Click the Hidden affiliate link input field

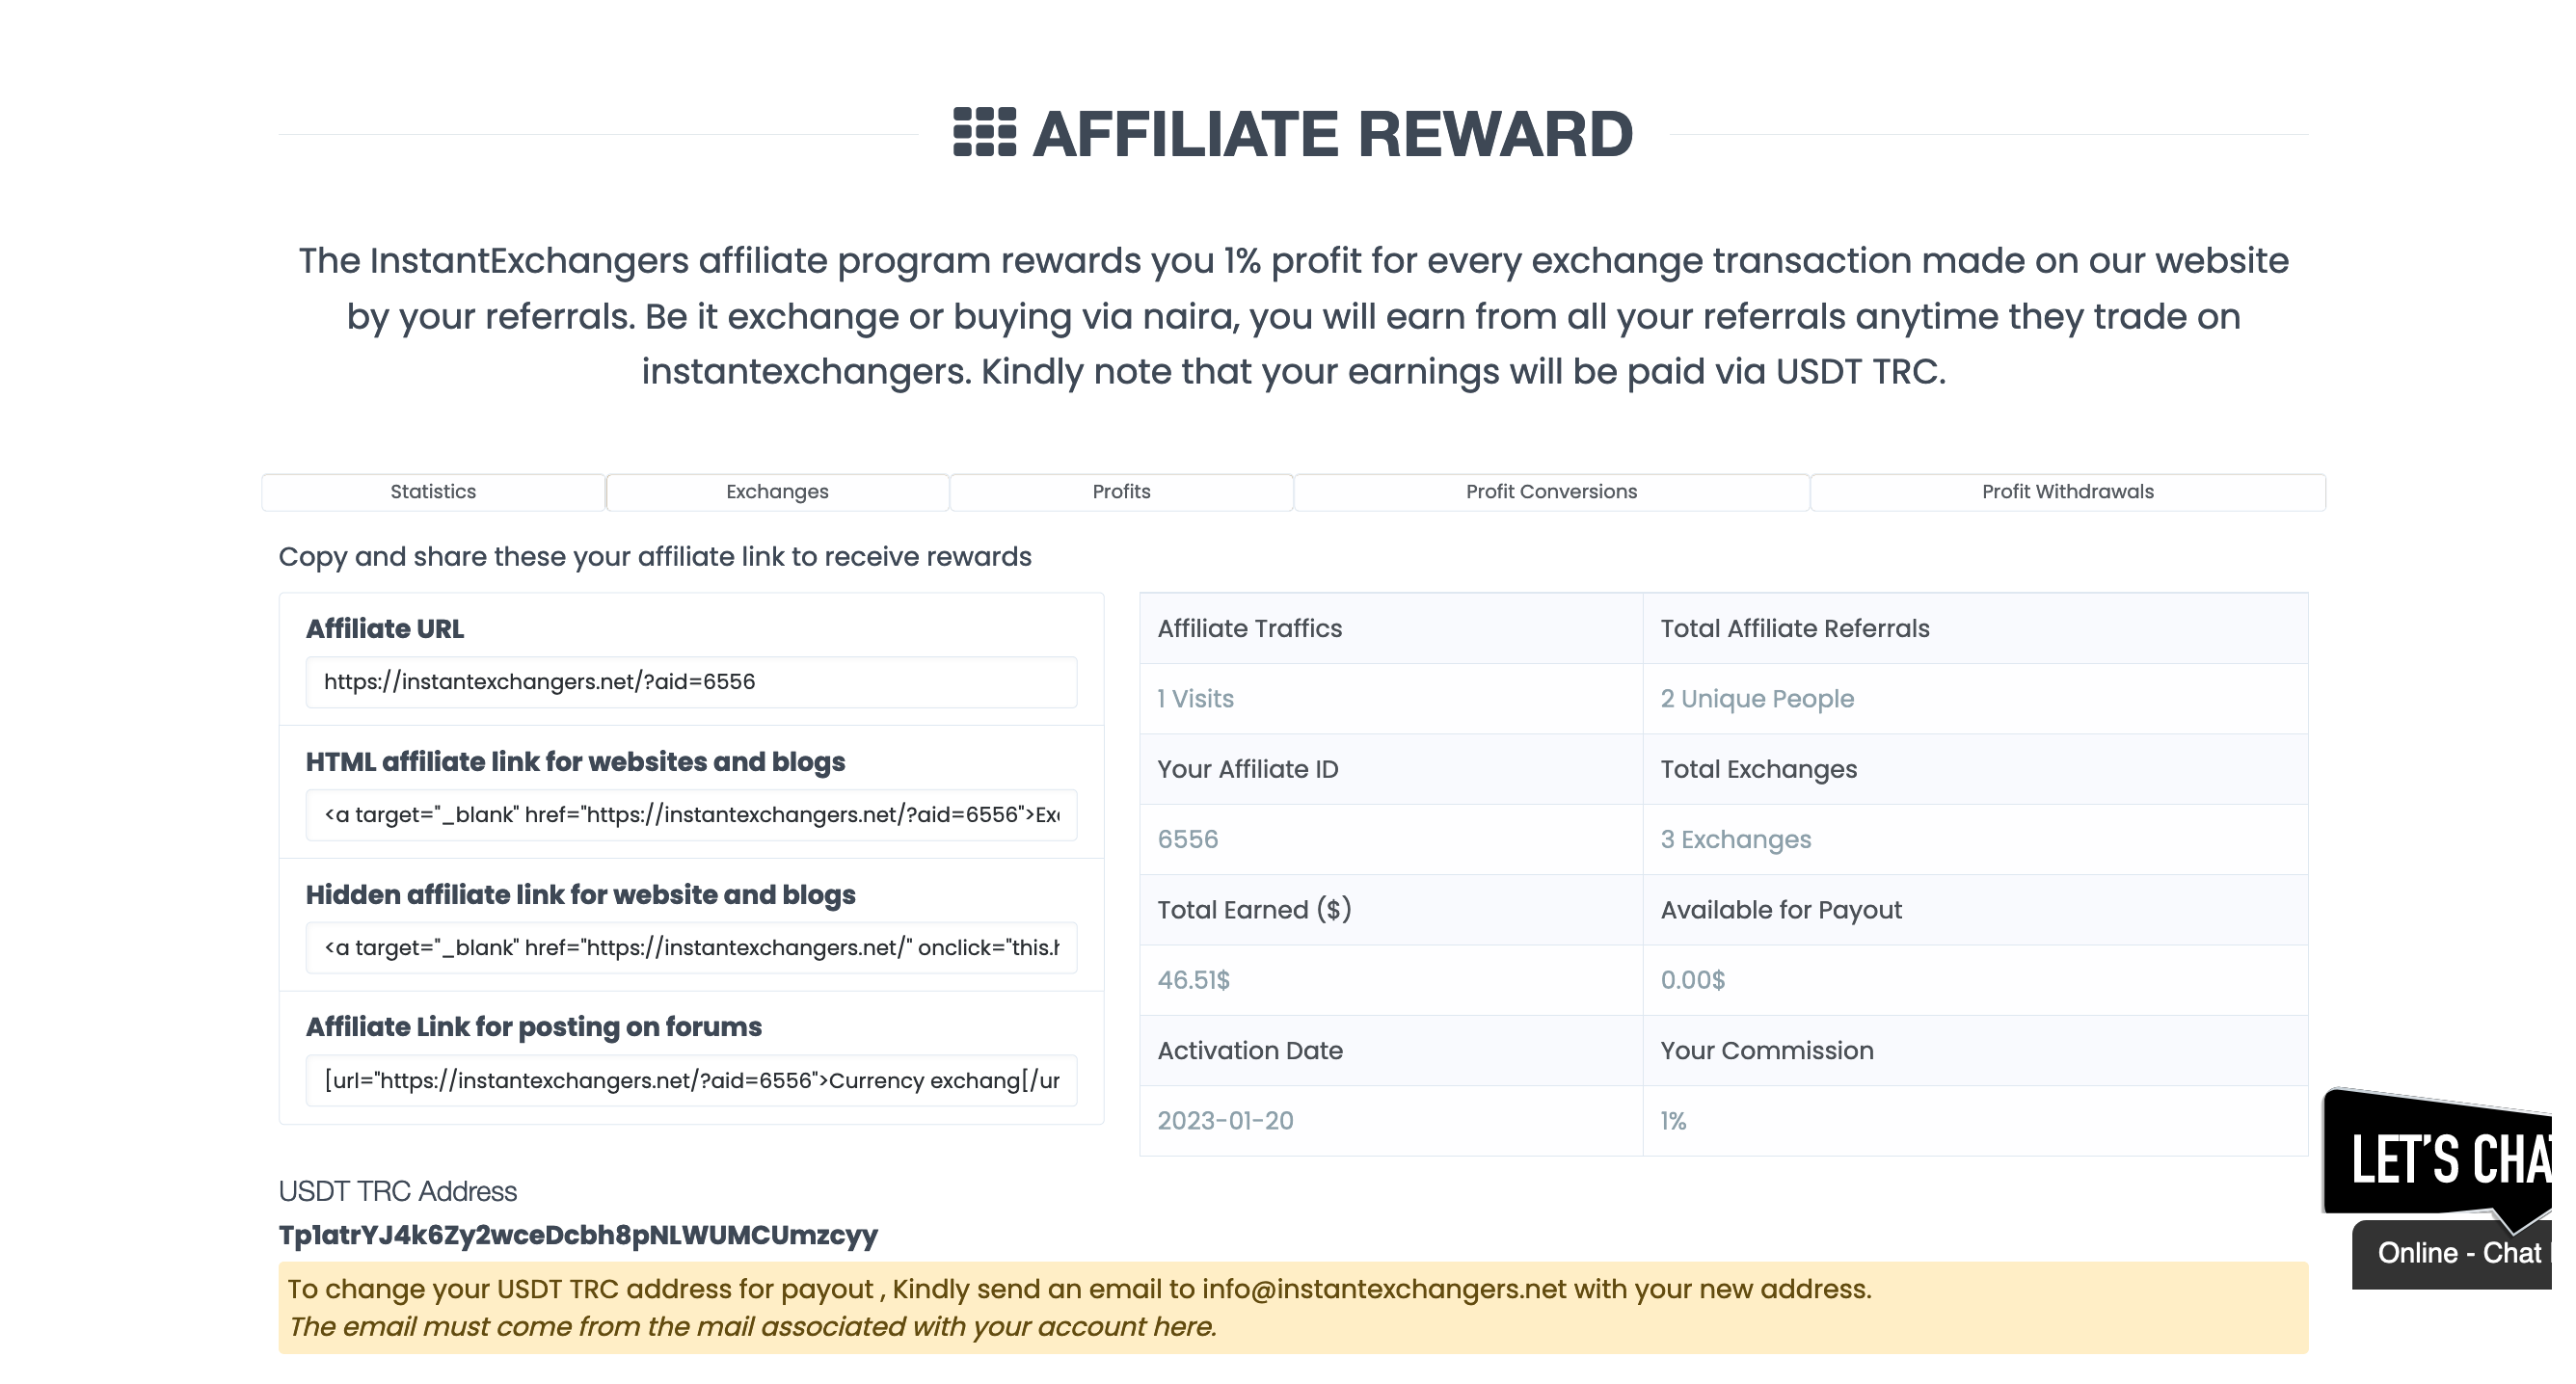click(x=690, y=947)
